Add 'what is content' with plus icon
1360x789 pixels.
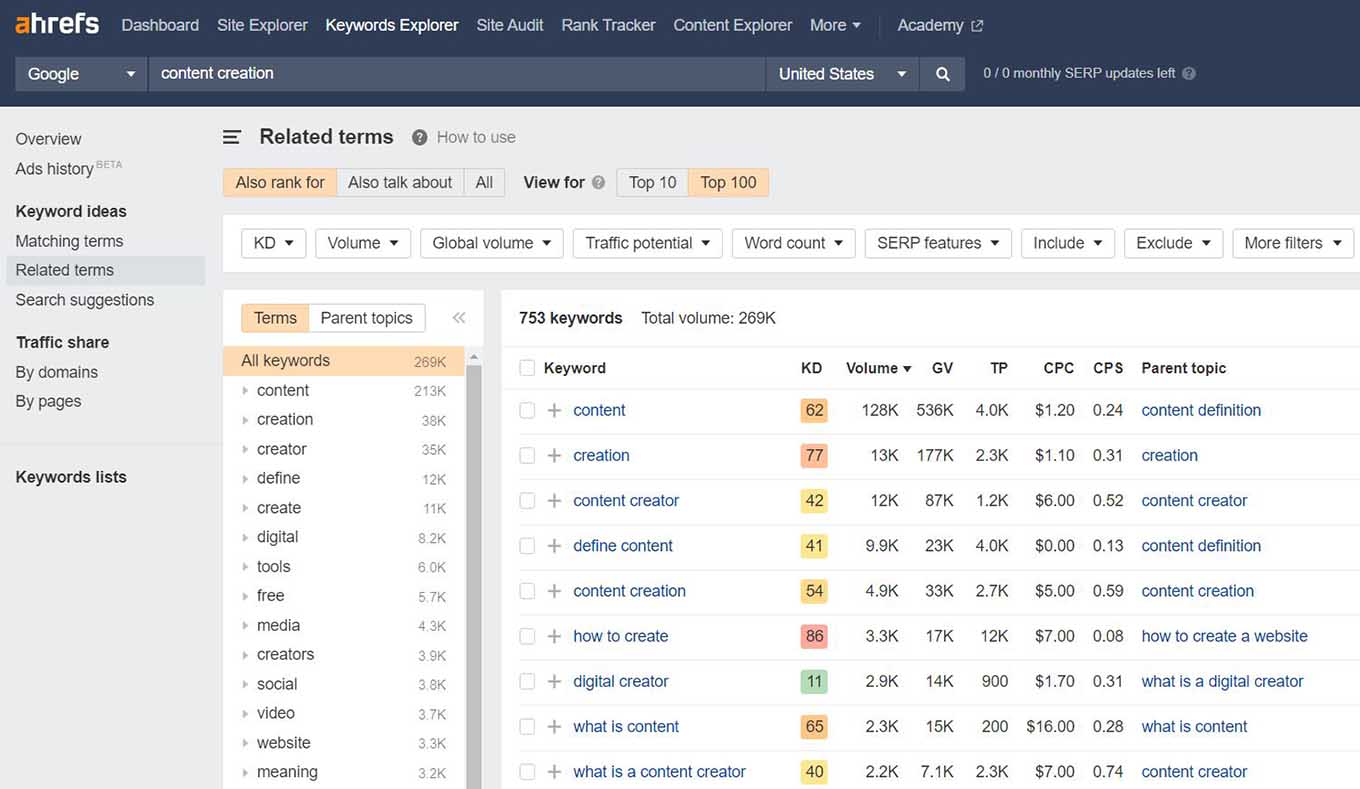click(x=554, y=727)
